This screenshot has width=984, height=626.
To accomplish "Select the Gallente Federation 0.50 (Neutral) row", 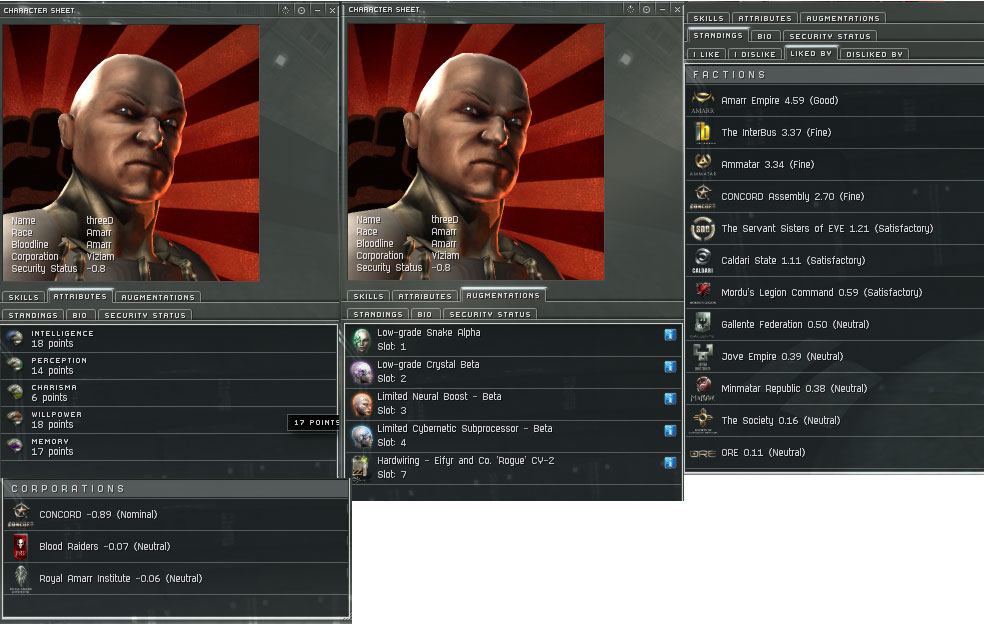I will pos(835,325).
